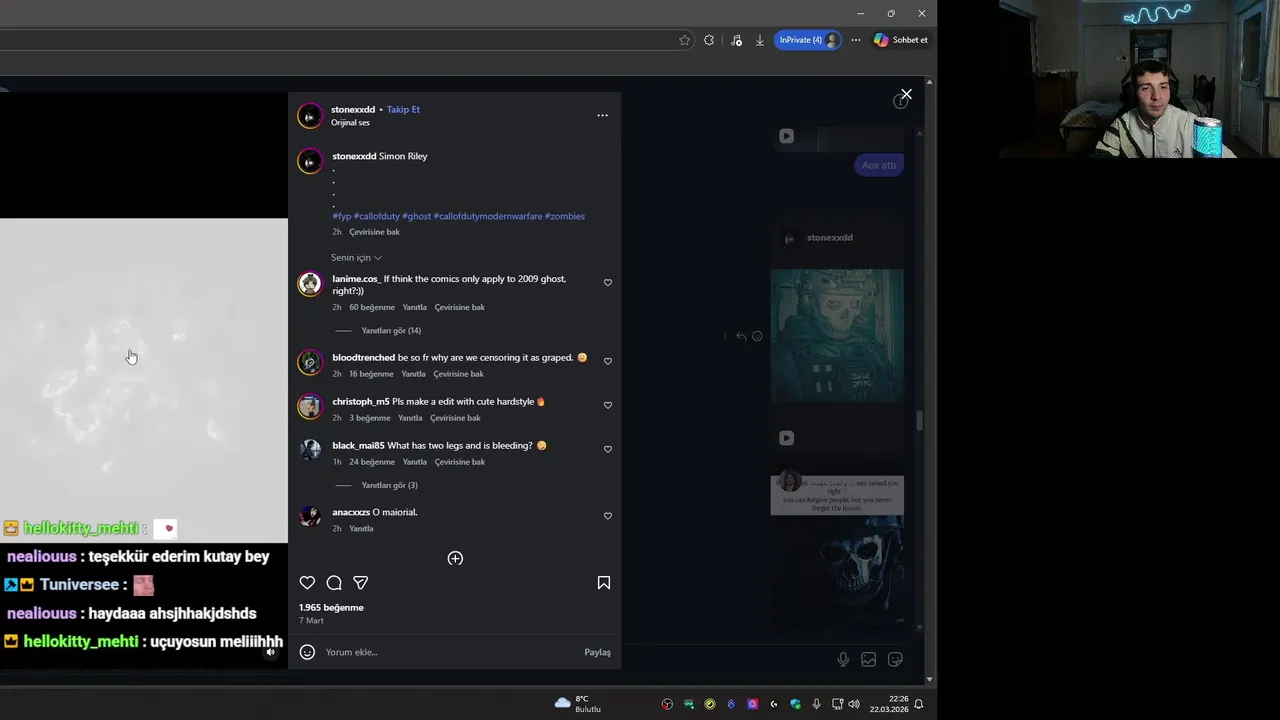Unmute the video with speaker icon

[x=270, y=652]
